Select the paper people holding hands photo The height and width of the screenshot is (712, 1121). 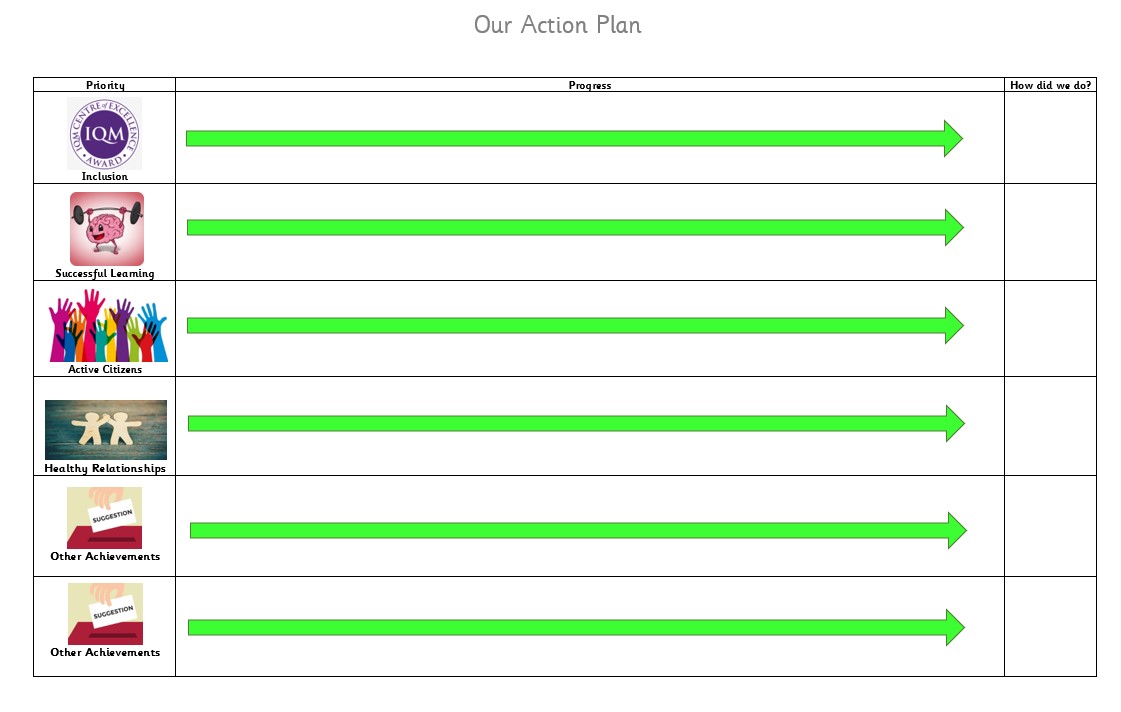pyautogui.click(x=106, y=429)
